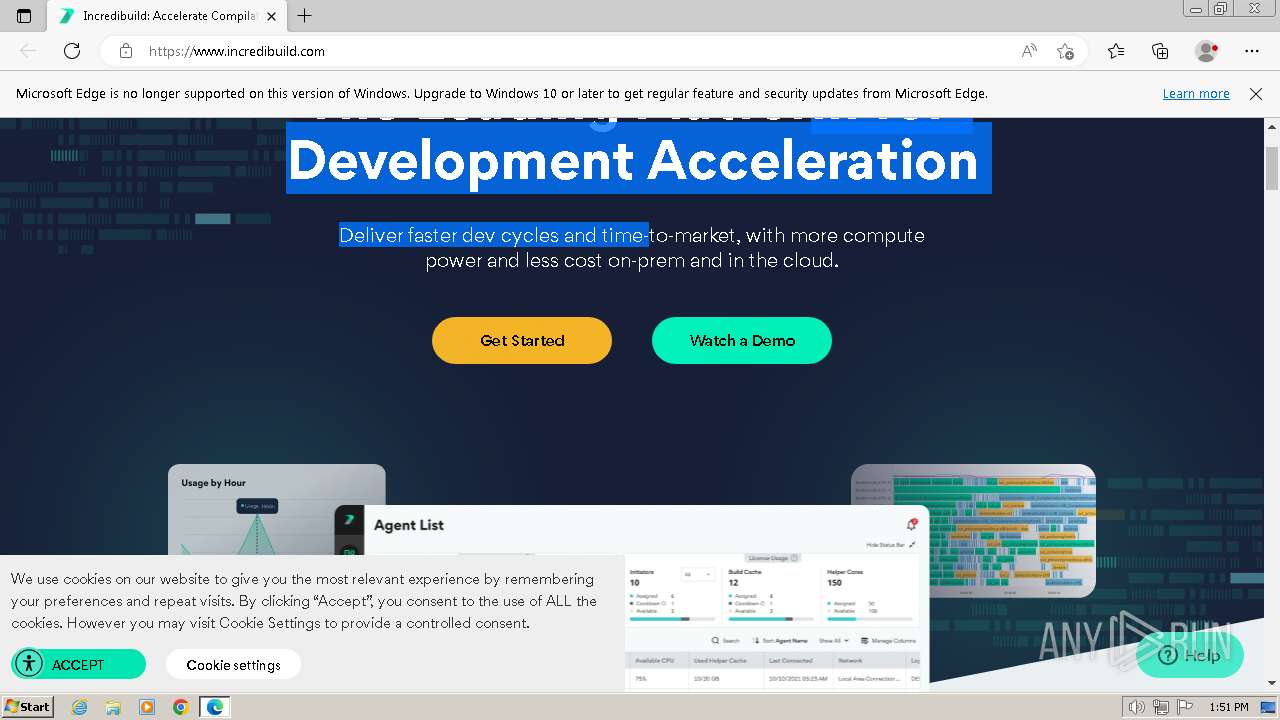Add this page to favorites

point(1065,51)
